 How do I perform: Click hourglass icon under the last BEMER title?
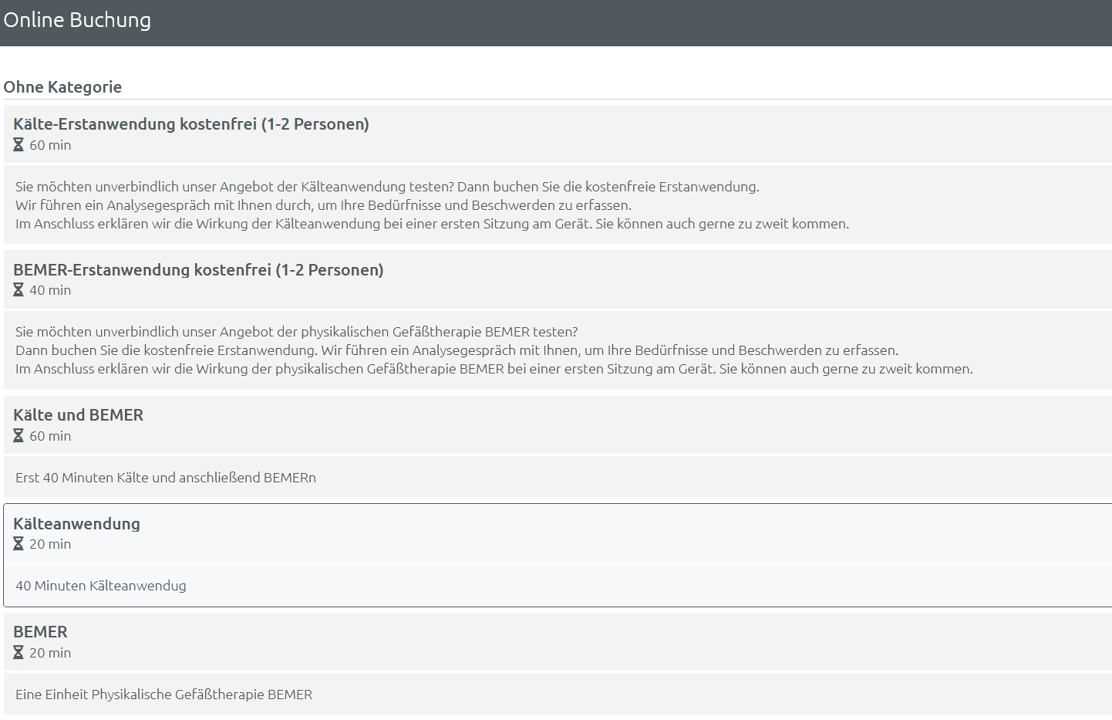18,653
